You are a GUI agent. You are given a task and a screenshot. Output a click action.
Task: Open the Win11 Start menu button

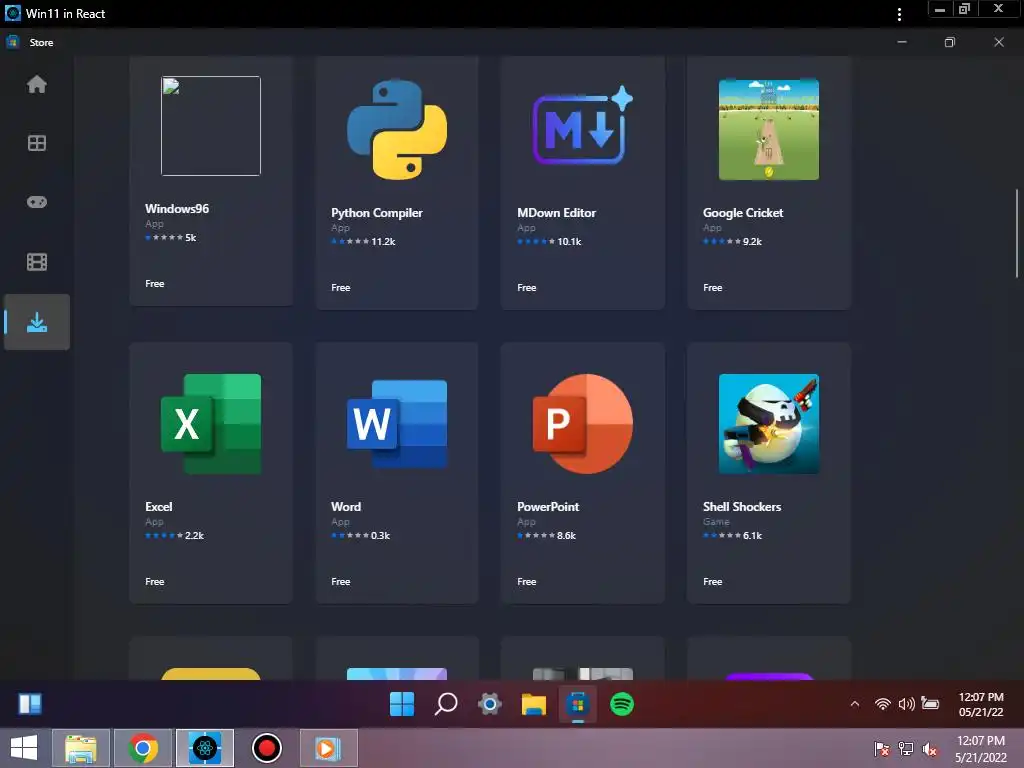[x=402, y=704]
